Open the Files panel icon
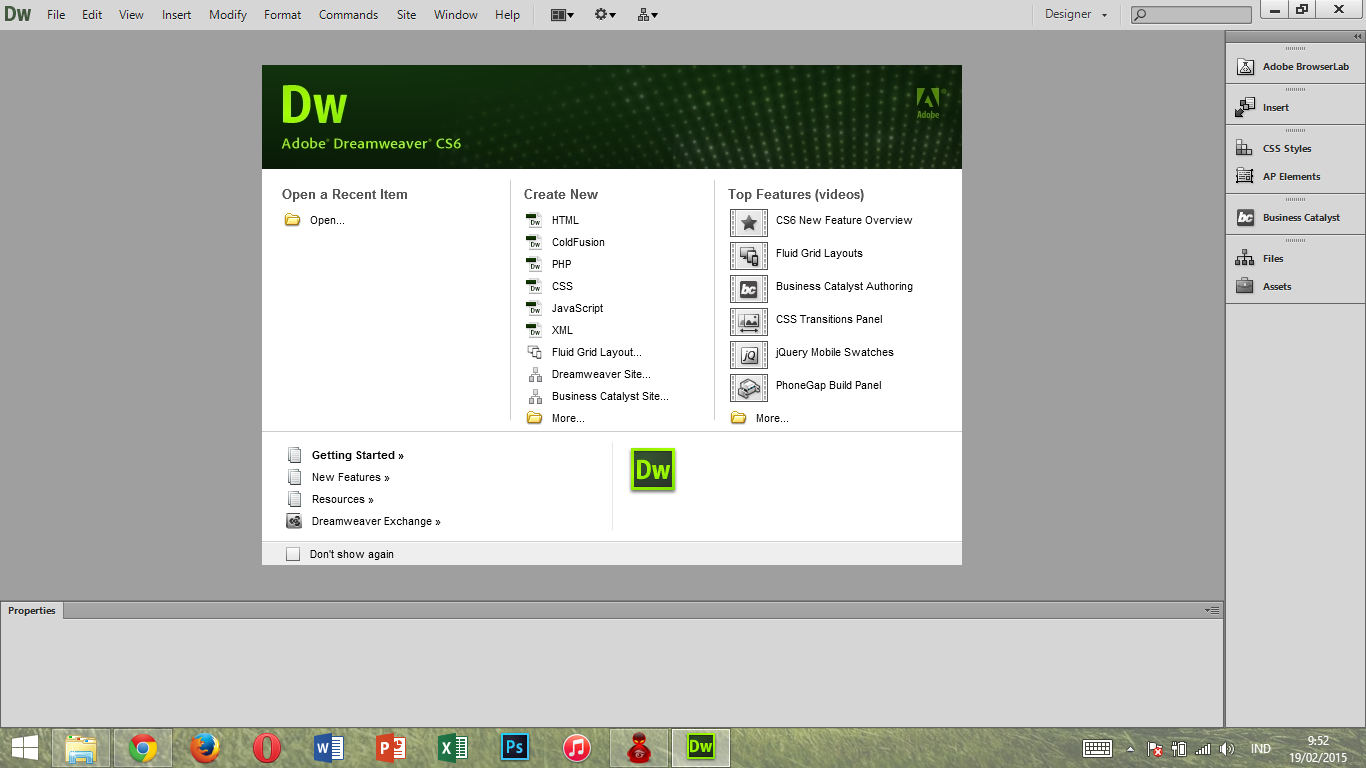Image resolution: width=1366 pixels, height=768 pixels. click(x=1245, y=258)
